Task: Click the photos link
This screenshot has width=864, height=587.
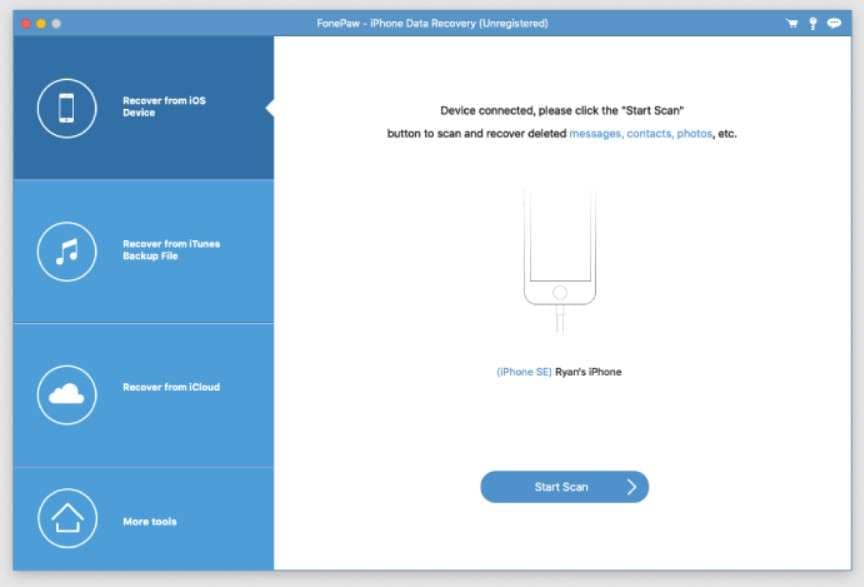Action: pos(694,133)
